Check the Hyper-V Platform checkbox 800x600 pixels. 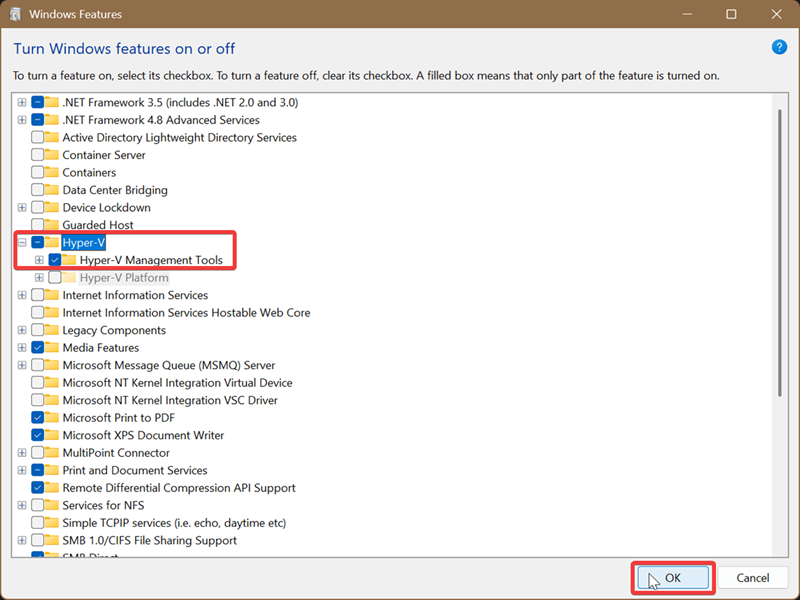[55, 277]
